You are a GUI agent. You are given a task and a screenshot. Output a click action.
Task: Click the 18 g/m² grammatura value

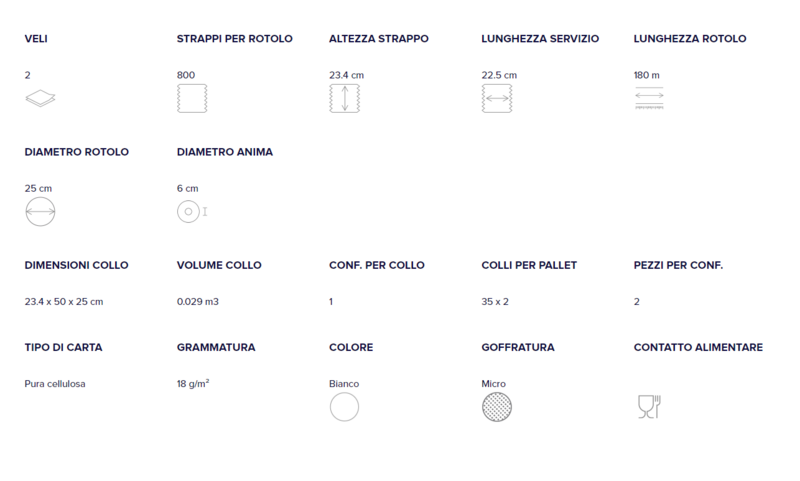coord(193,383)
